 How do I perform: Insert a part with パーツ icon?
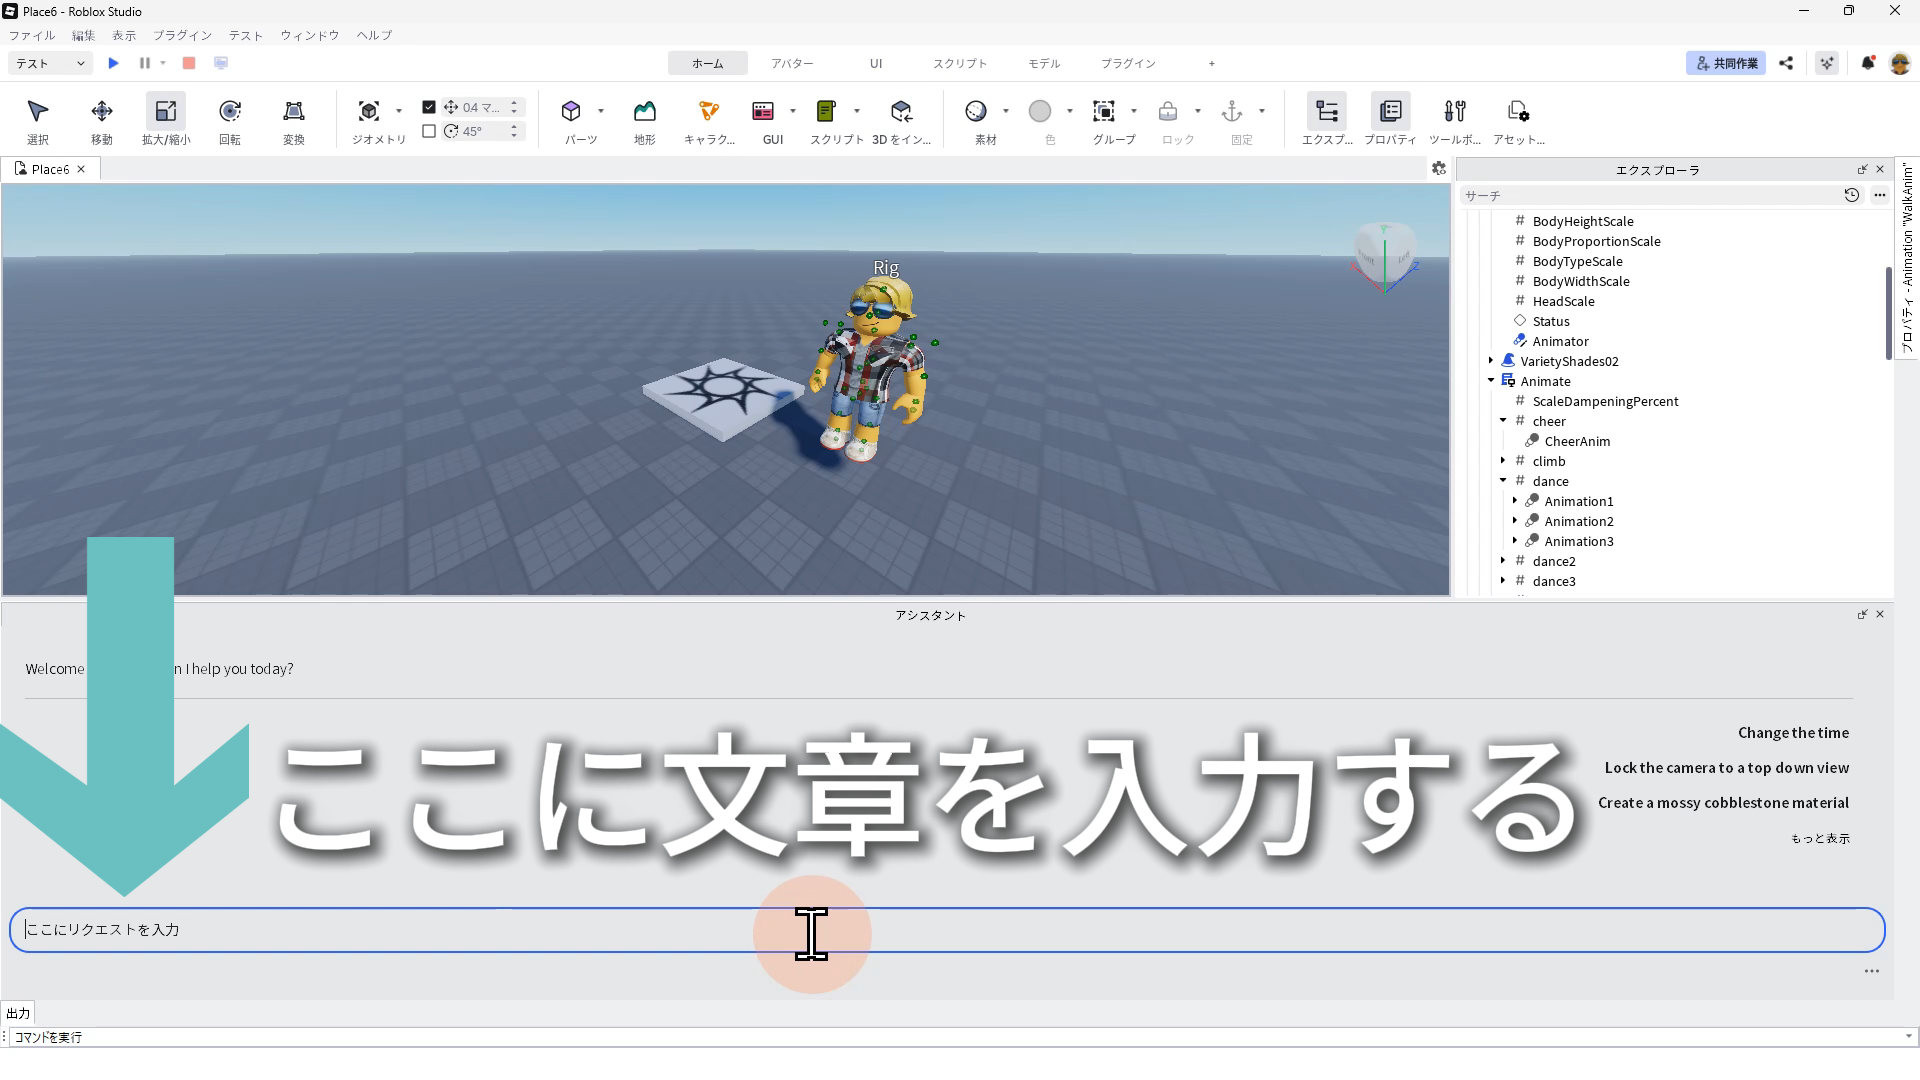571,112
